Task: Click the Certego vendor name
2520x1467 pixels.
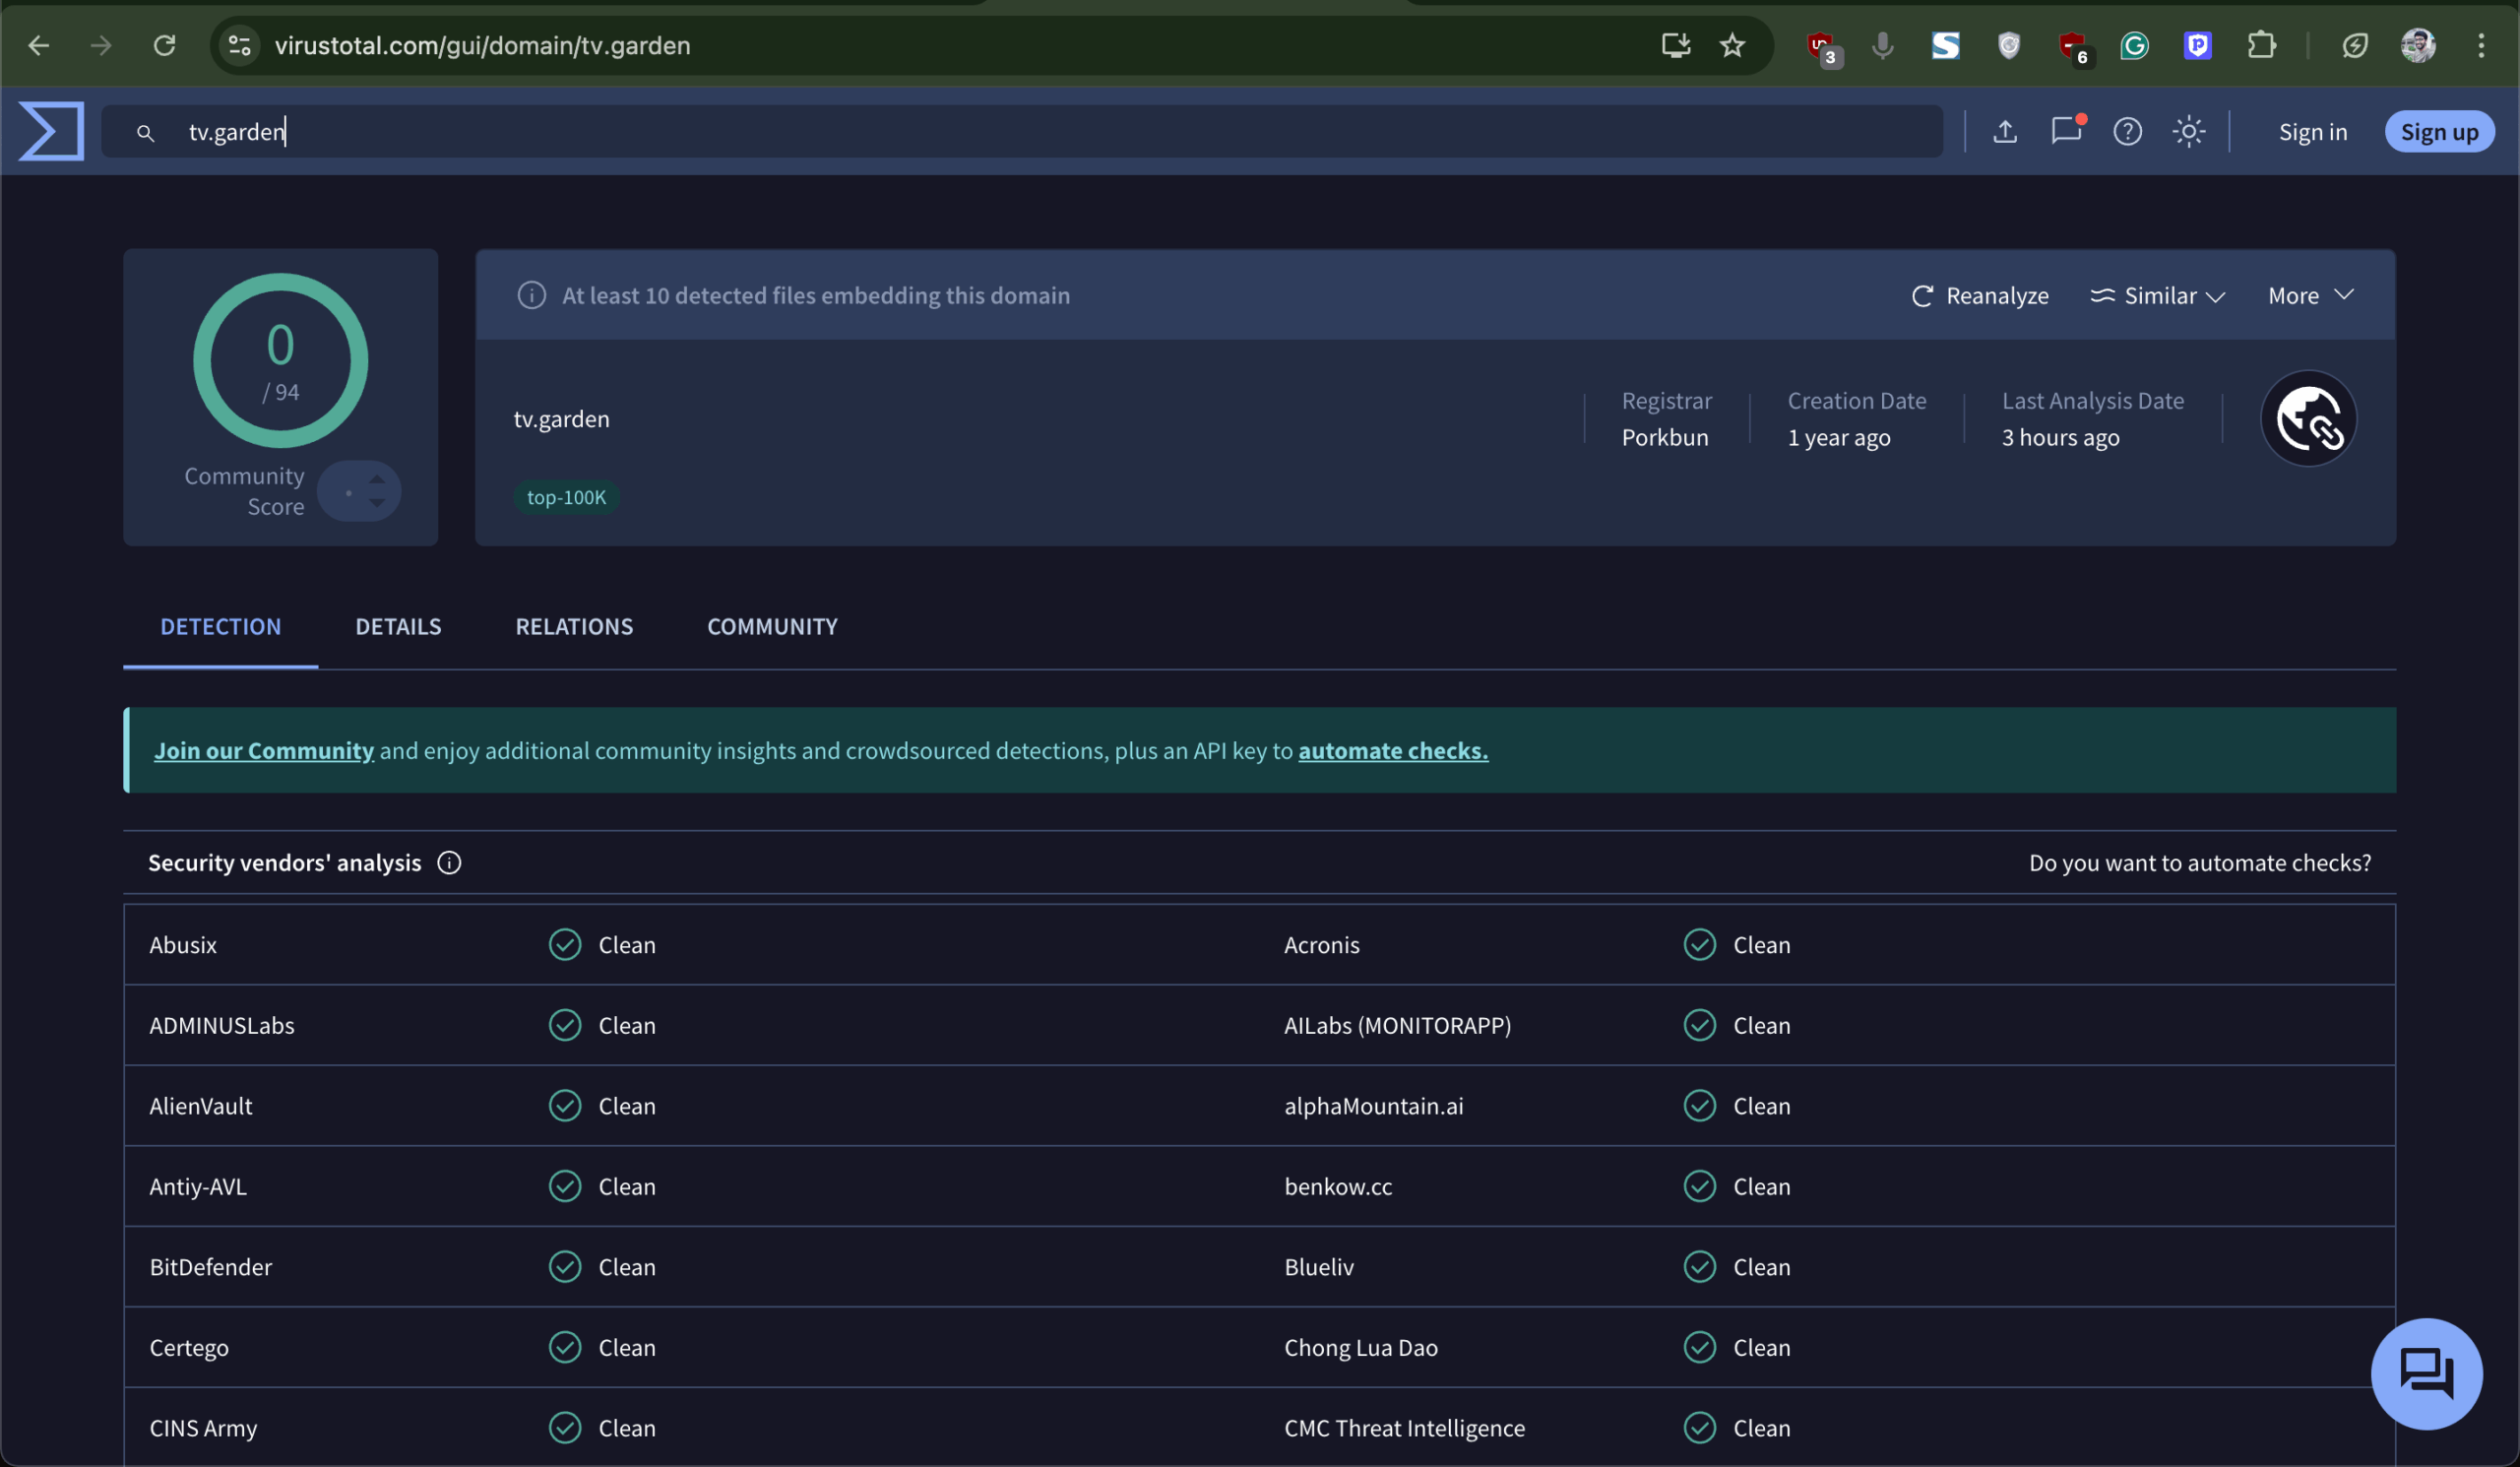Action: click(x=189, y=1347)
